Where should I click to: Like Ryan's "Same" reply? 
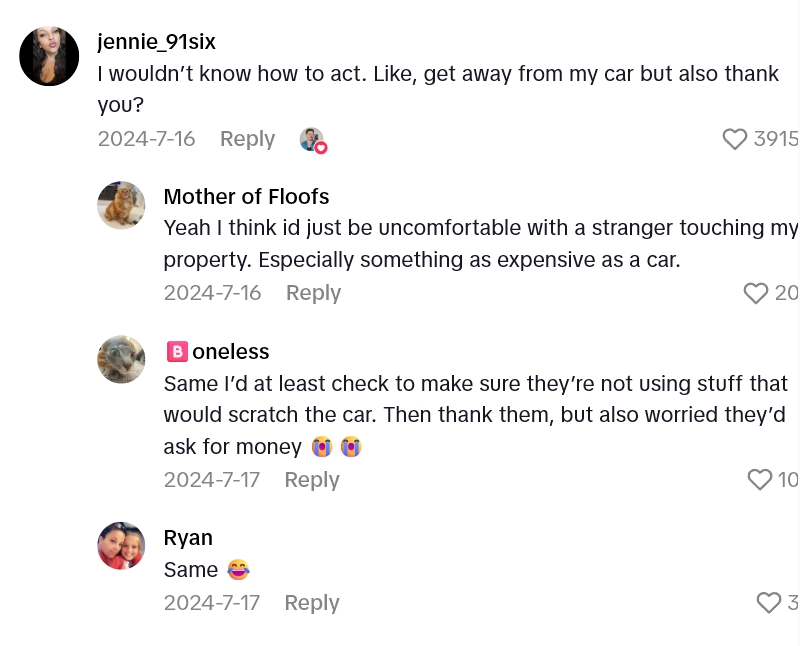point(769,603)
